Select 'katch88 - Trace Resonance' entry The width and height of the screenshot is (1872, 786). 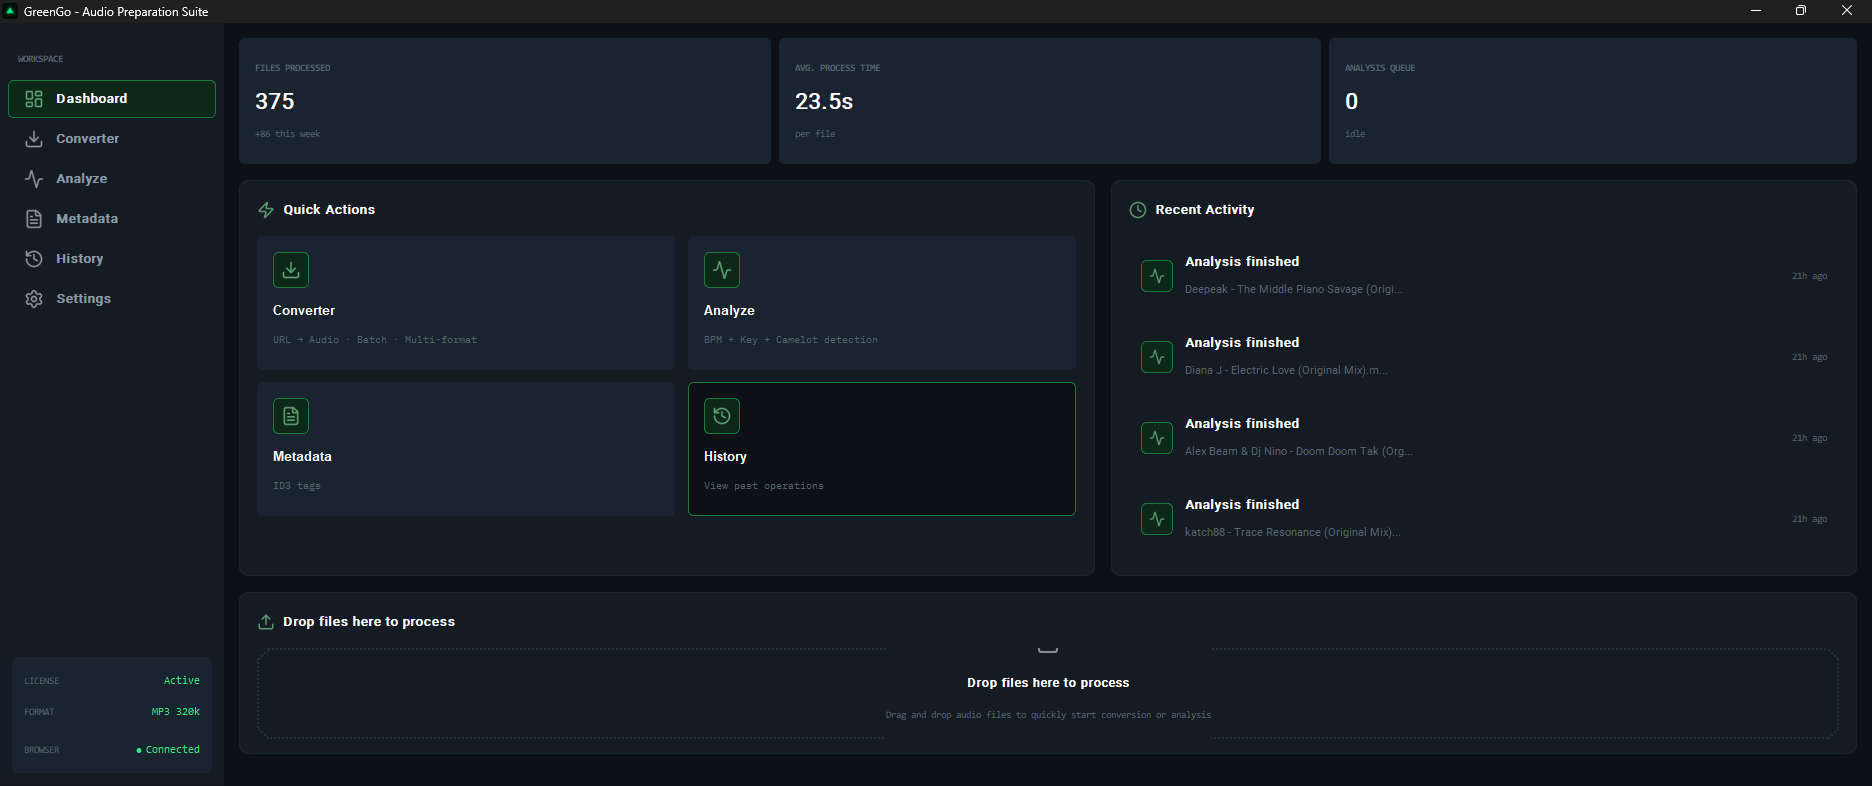point(1292,533)
